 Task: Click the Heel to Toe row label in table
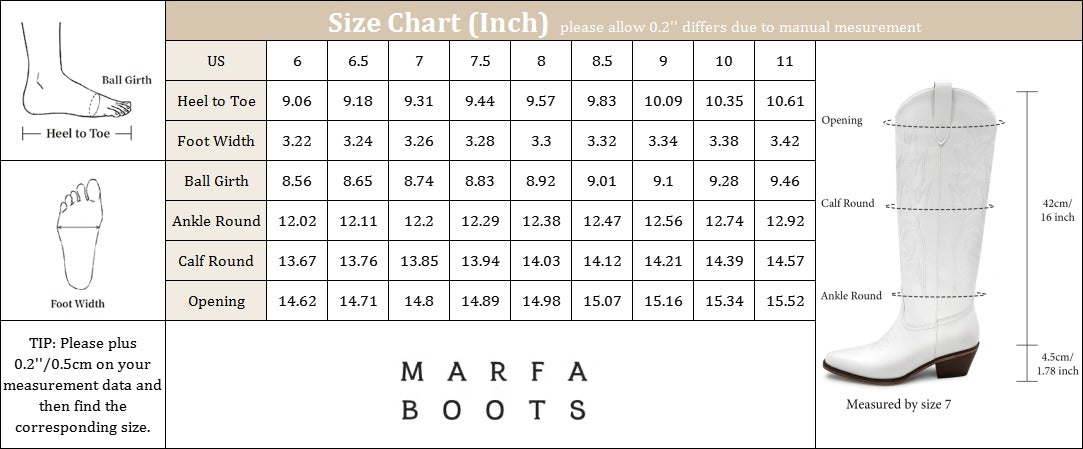point(216,101)
